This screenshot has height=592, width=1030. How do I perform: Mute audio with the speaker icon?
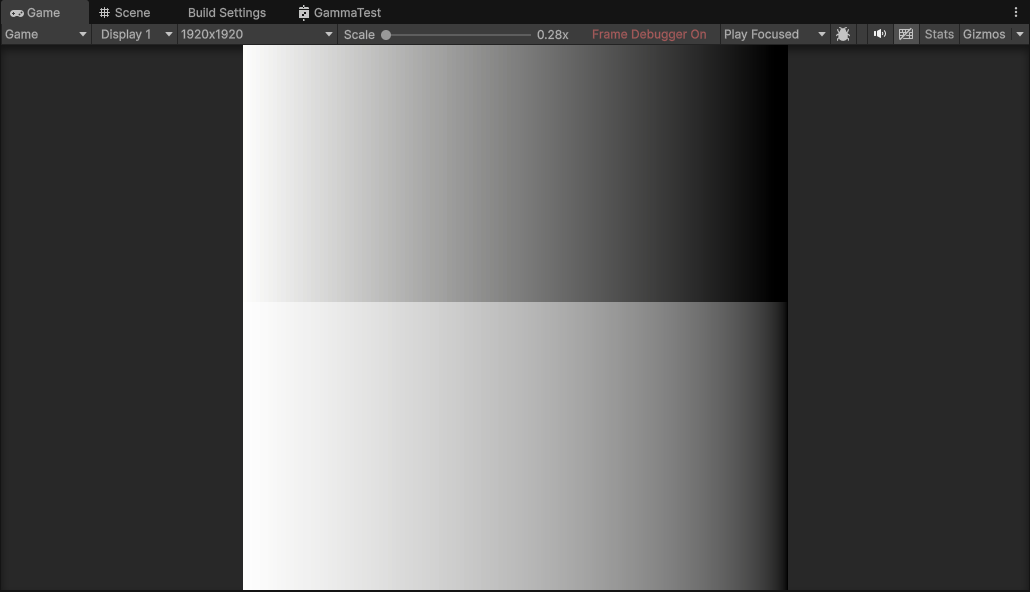pyautogui.click(x=879, y=34)
